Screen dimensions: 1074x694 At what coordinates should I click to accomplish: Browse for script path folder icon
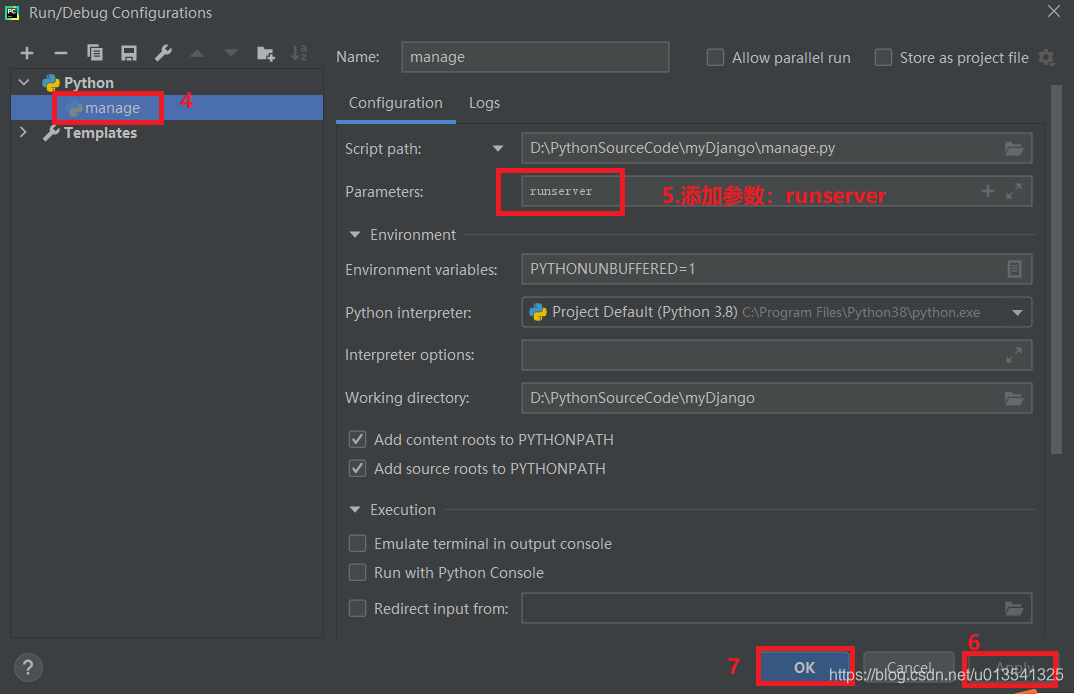[x=1014, y=149]
